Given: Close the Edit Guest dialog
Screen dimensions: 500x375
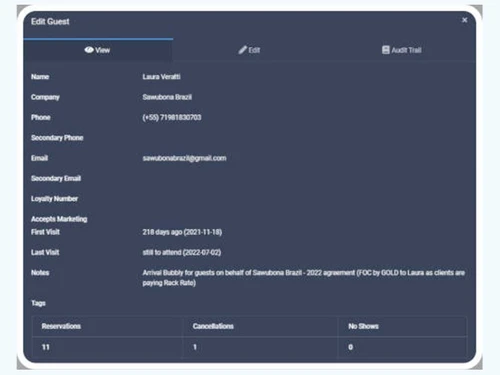Looking at the screenshot, I should pos(464,20).
